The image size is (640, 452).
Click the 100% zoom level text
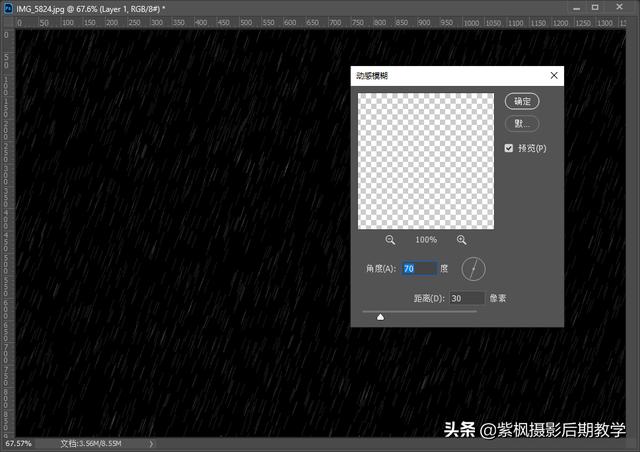426,240
